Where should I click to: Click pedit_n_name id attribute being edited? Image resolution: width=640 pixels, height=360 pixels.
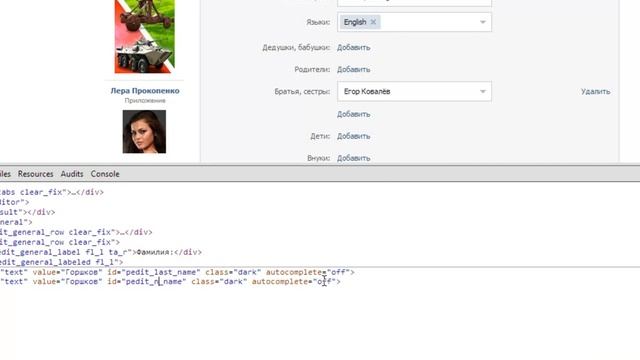coord(153,282)
